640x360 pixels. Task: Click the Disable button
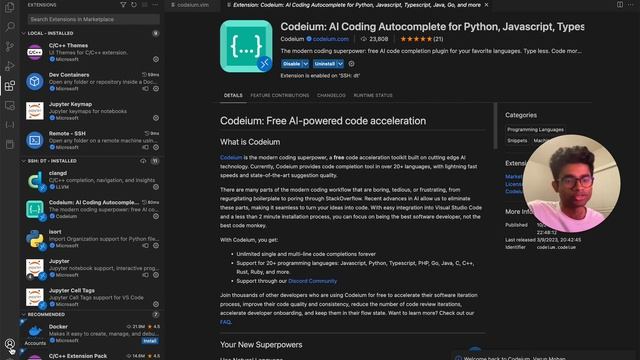[x=291, y=64]
